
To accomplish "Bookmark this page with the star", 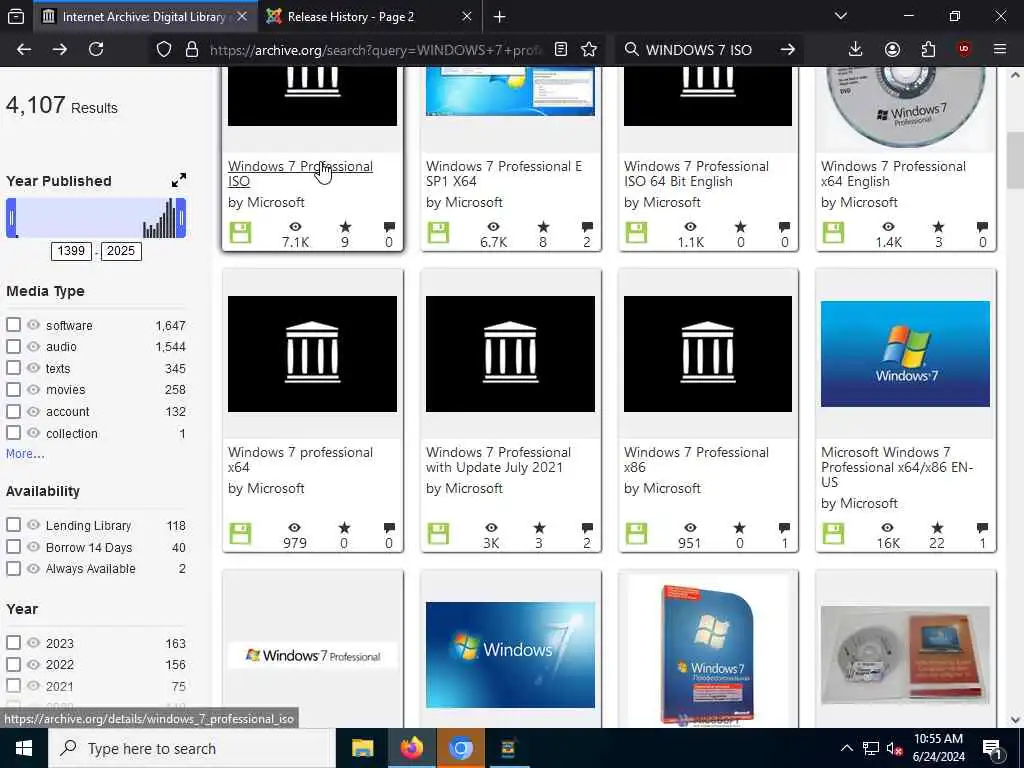I will coord(589,49).
